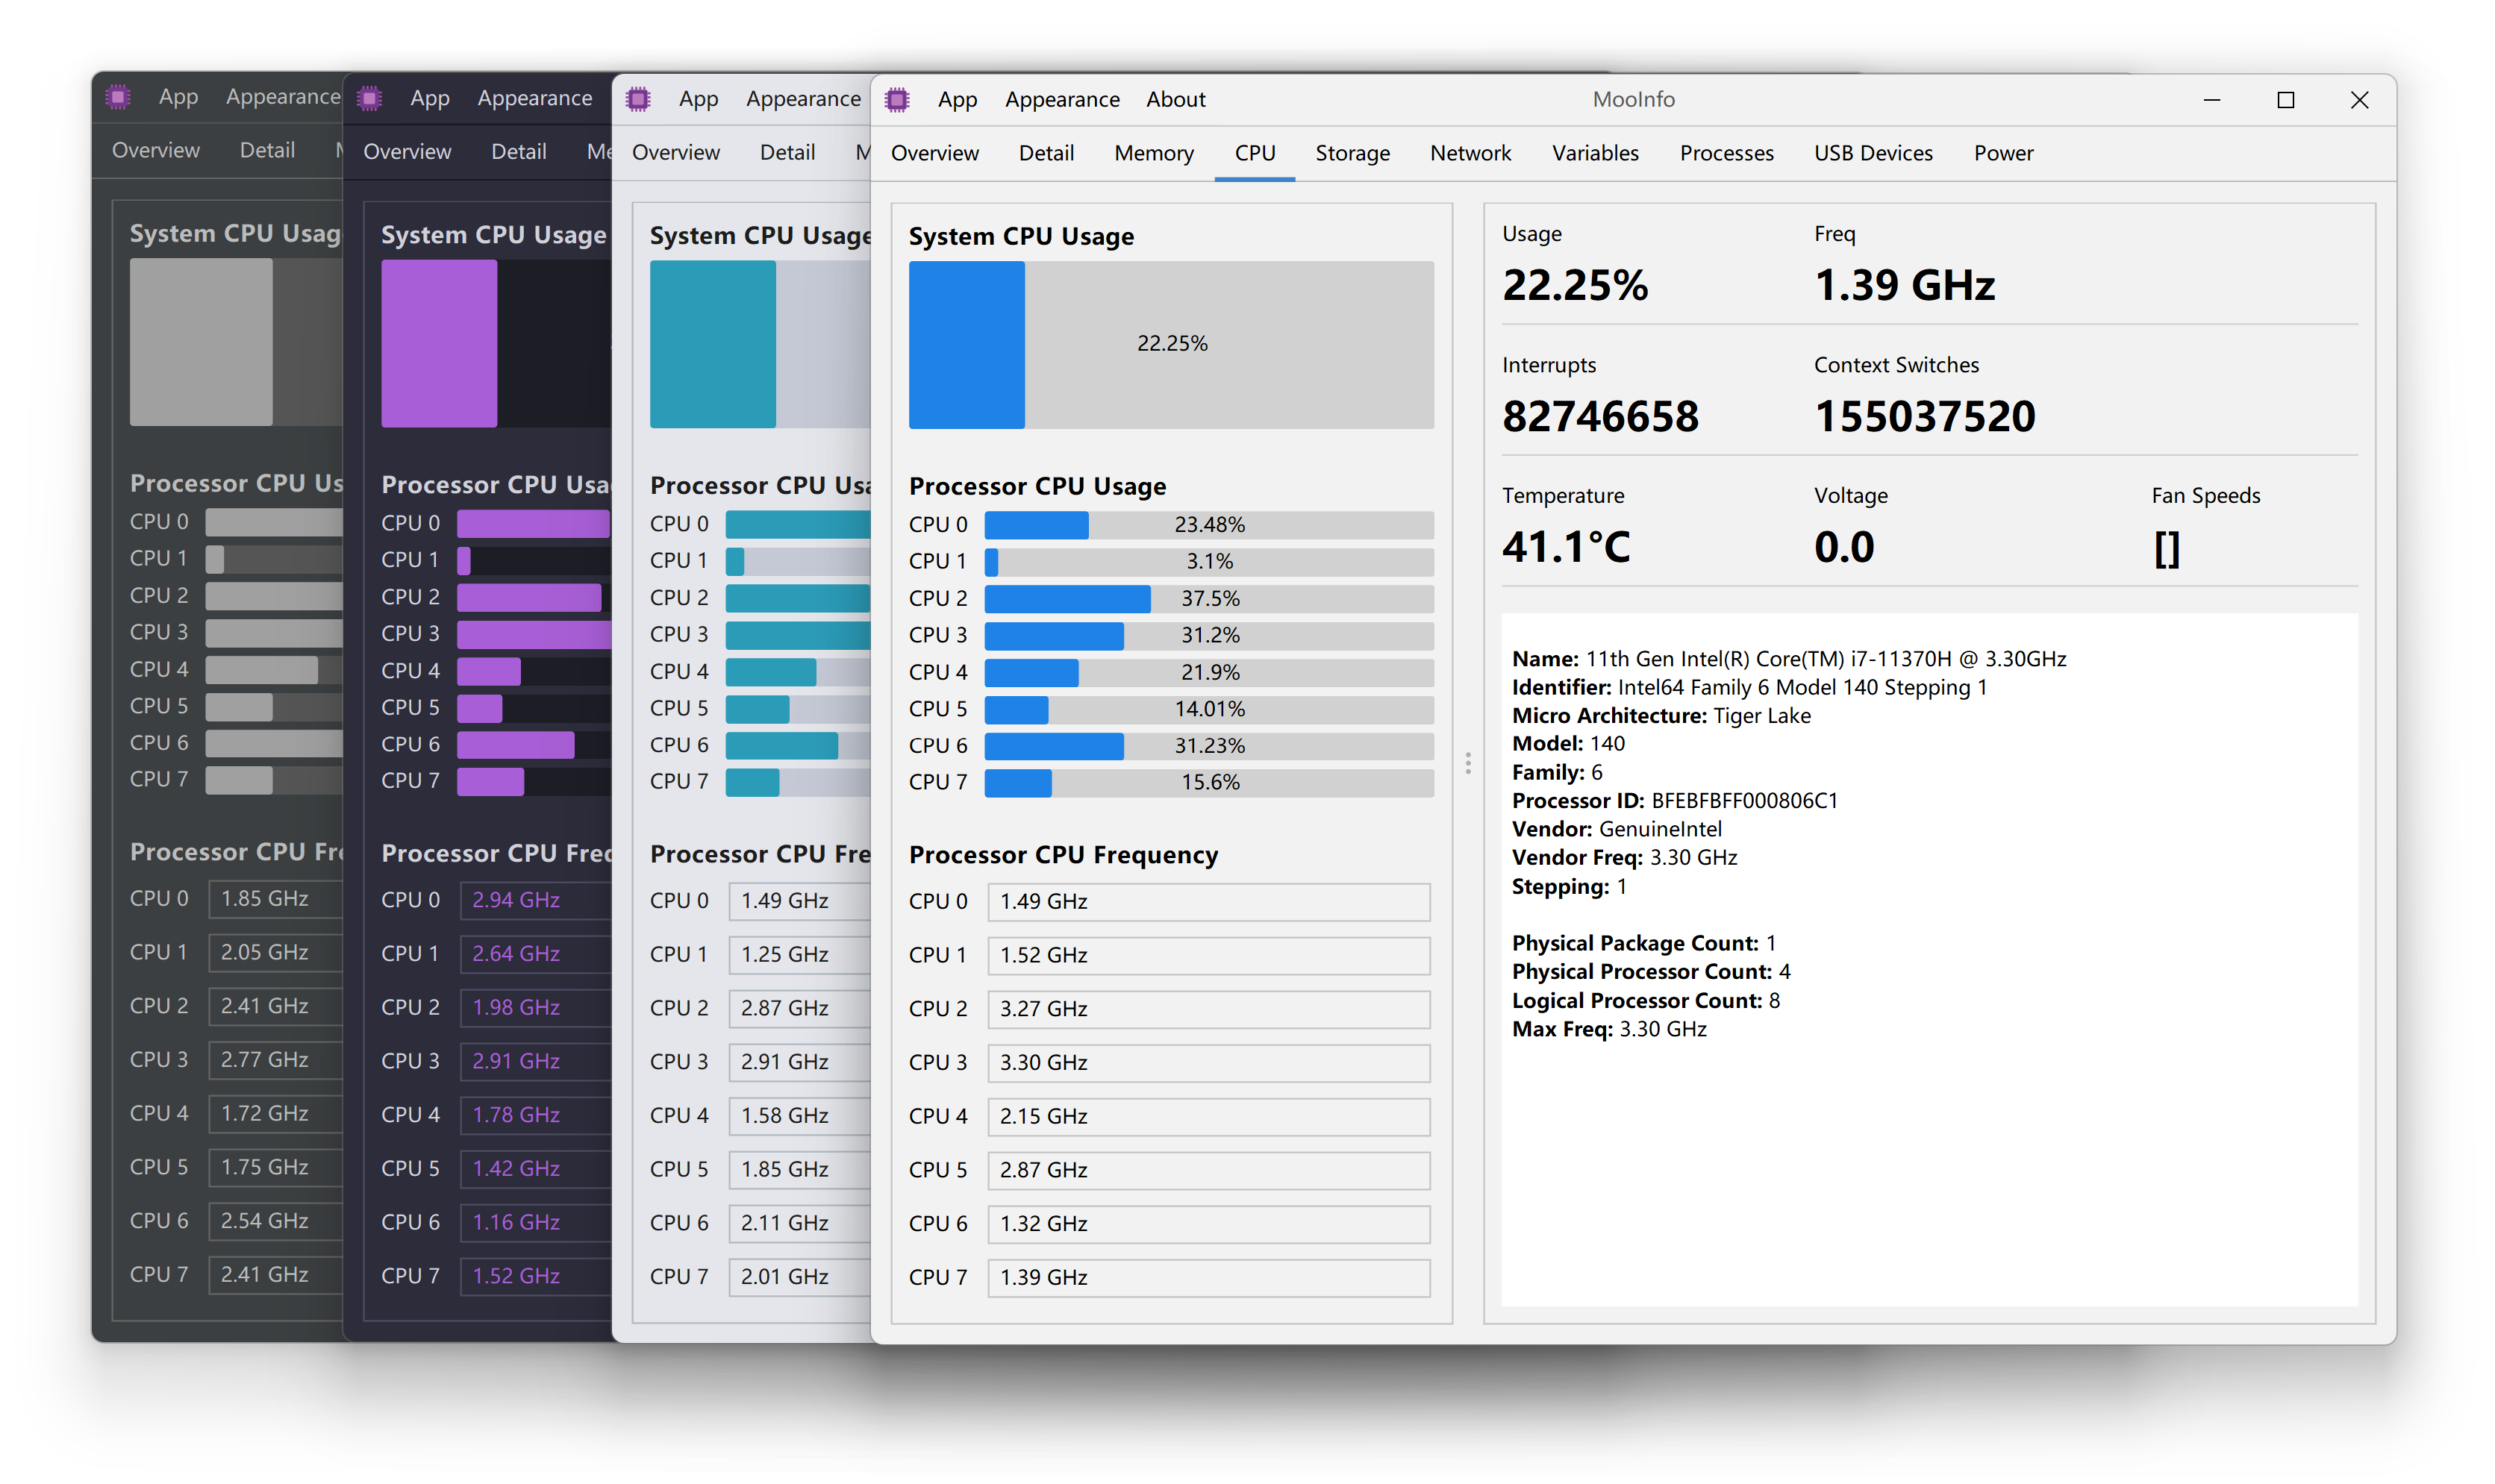Click the CPU 2 usage bar at 37.5%
The image size is (2495, 1484).
coord(1208,598)
